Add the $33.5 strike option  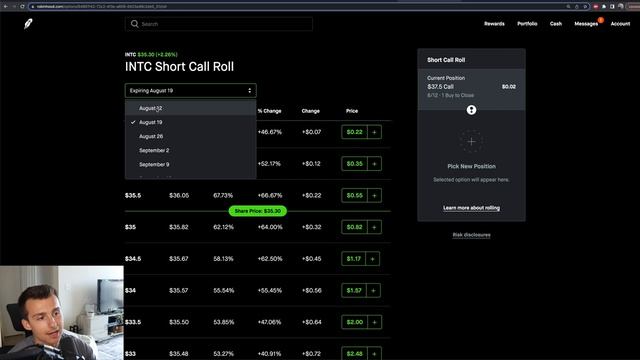374,322
